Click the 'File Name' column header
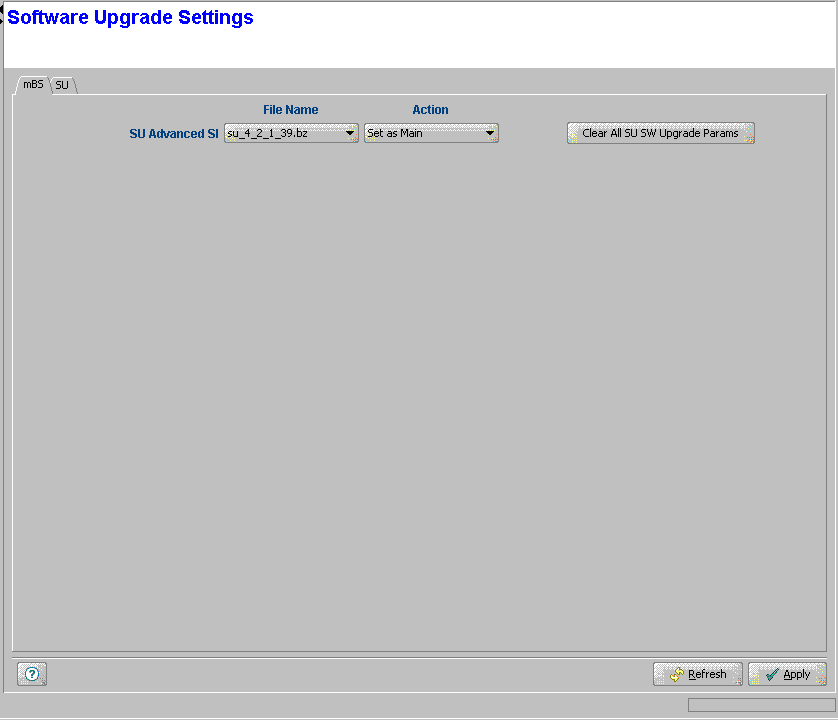Screen dimensions: 838x720 pos(290,110)
